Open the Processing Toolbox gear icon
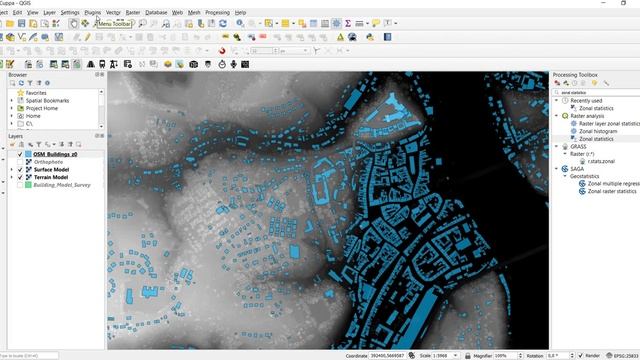 coord(336,24)
